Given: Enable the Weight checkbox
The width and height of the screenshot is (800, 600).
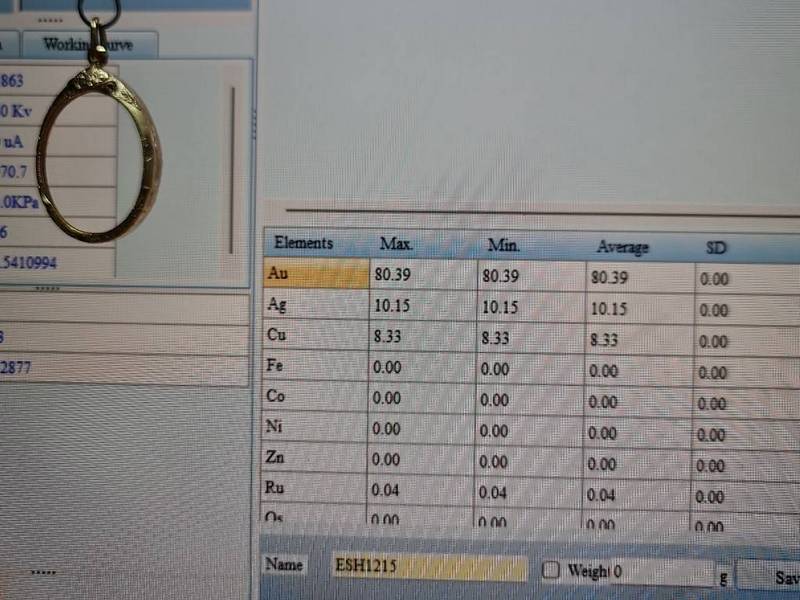Looking at the screenshot, I should pyautogui.click(x=551, y=570).
